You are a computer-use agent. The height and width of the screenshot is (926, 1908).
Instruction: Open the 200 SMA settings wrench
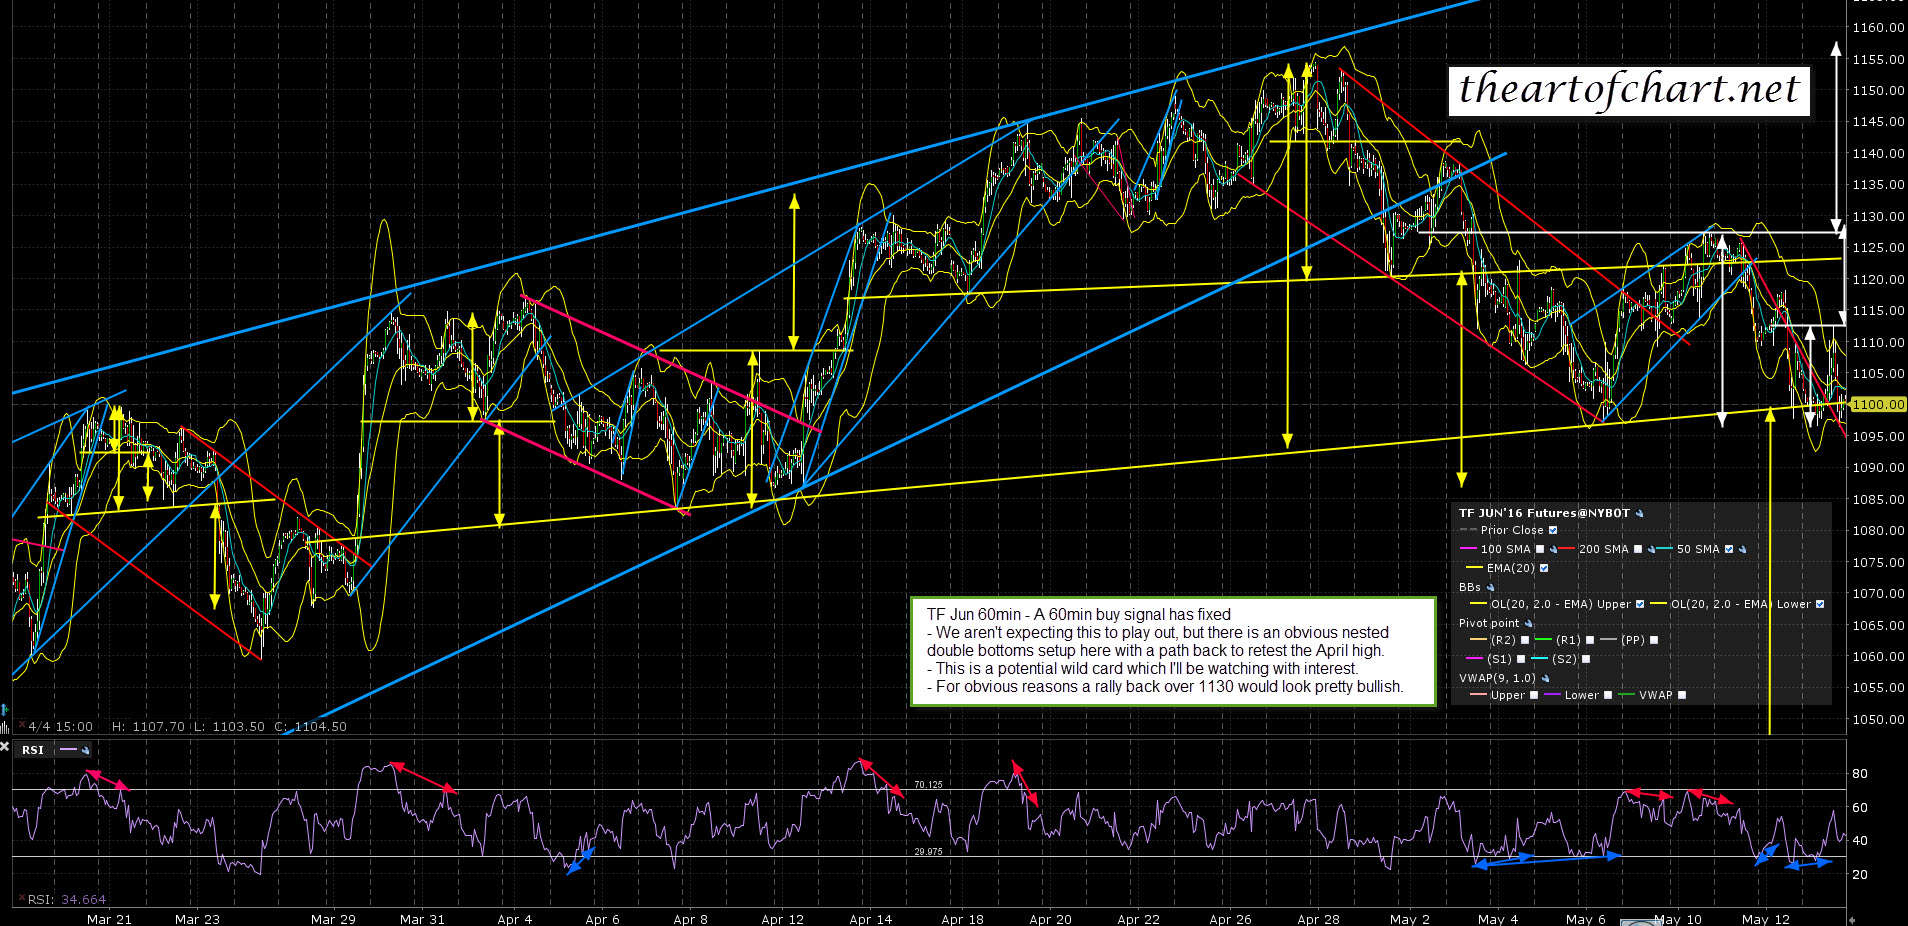[1651, 549]
